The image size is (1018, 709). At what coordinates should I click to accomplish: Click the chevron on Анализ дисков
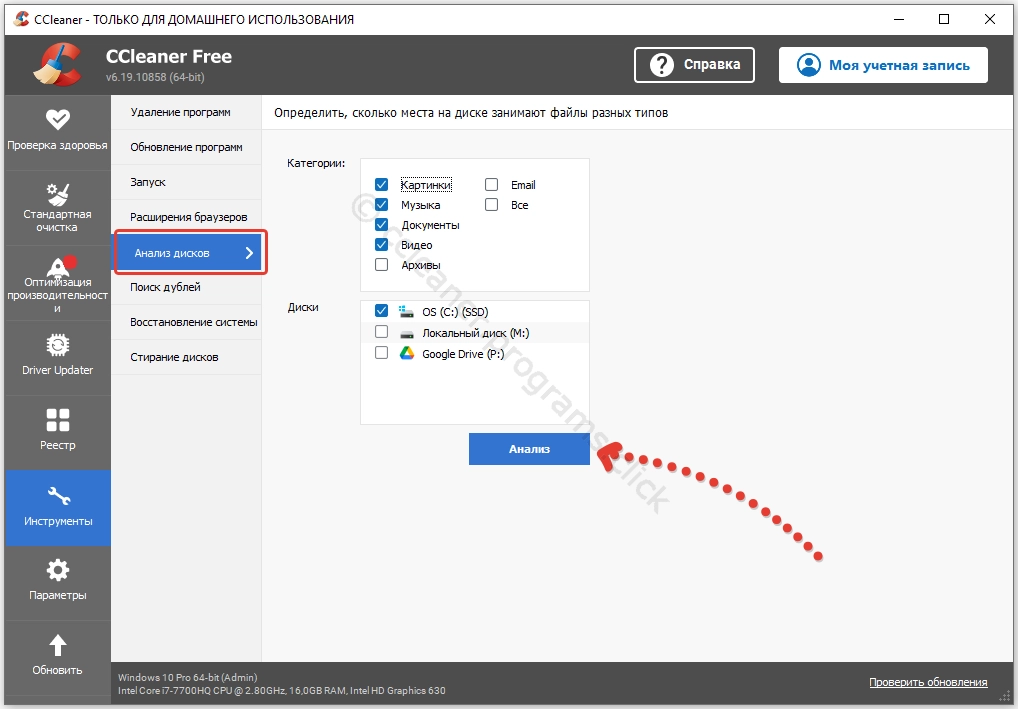[249, 253]
